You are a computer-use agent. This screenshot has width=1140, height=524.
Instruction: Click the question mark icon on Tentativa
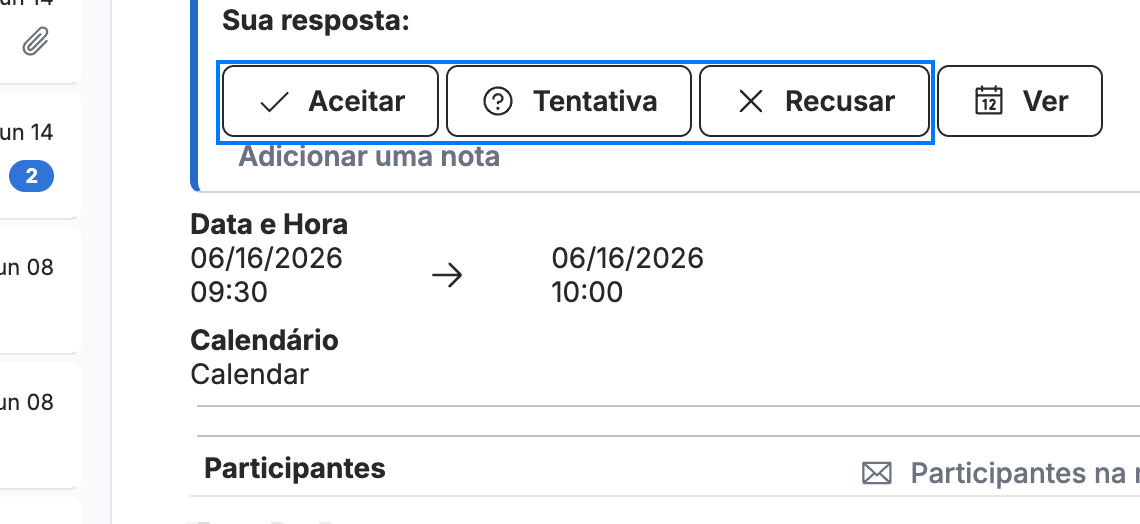pos(498,102)
